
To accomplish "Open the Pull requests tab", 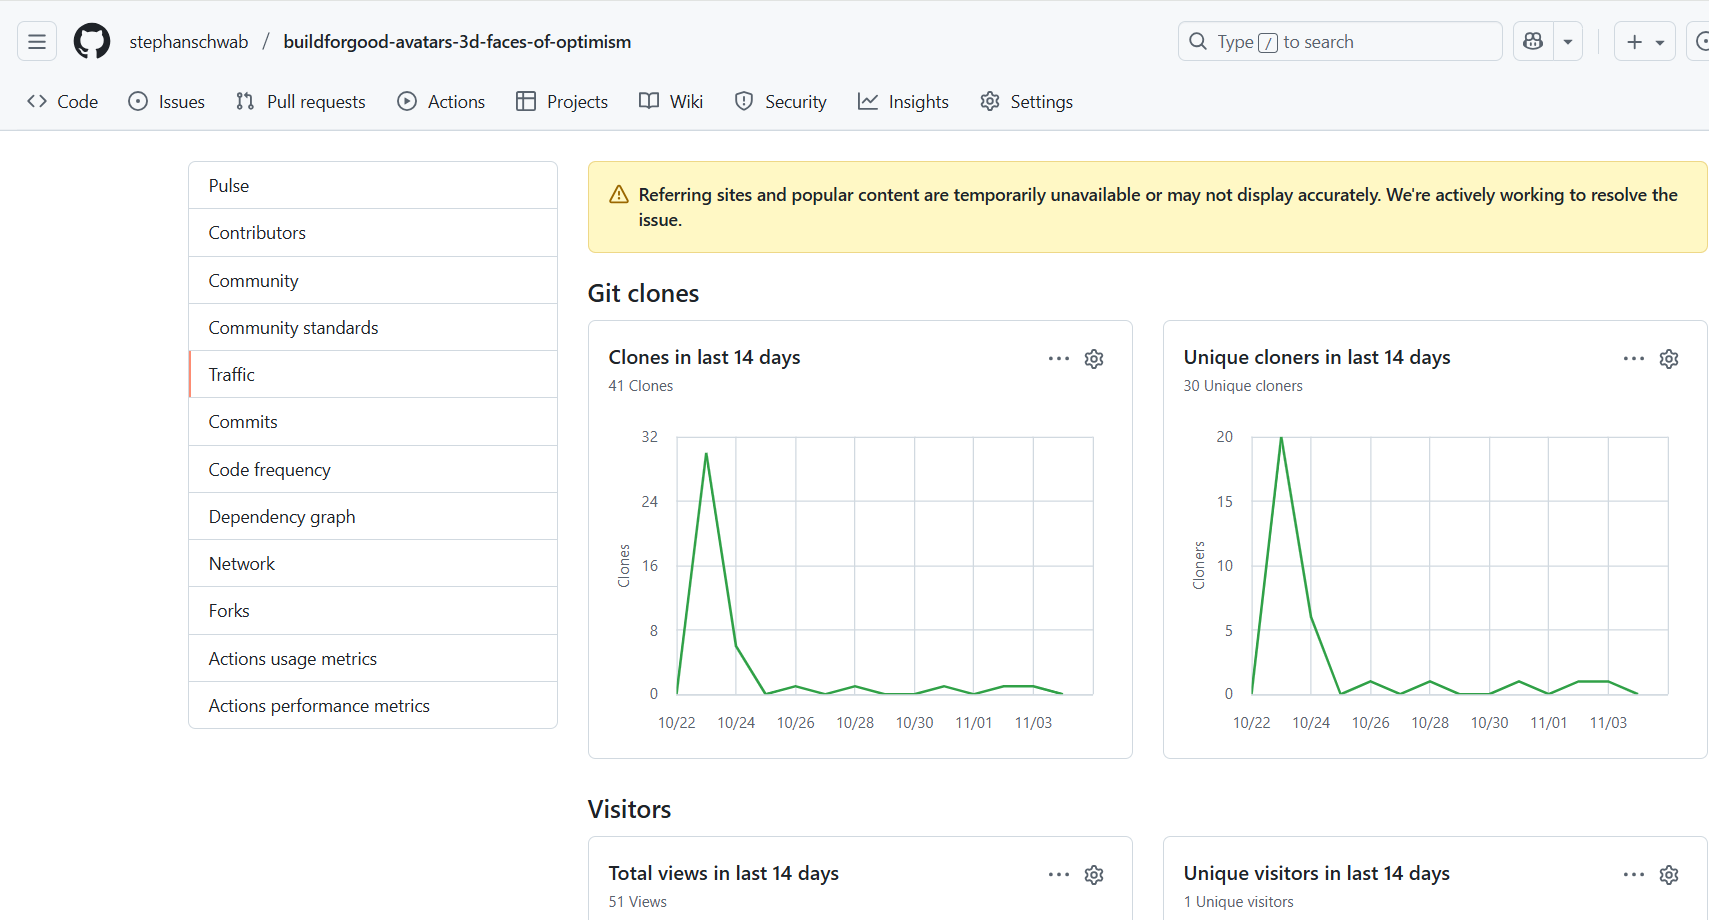I will pyautogui.click(x=301, y=102).
